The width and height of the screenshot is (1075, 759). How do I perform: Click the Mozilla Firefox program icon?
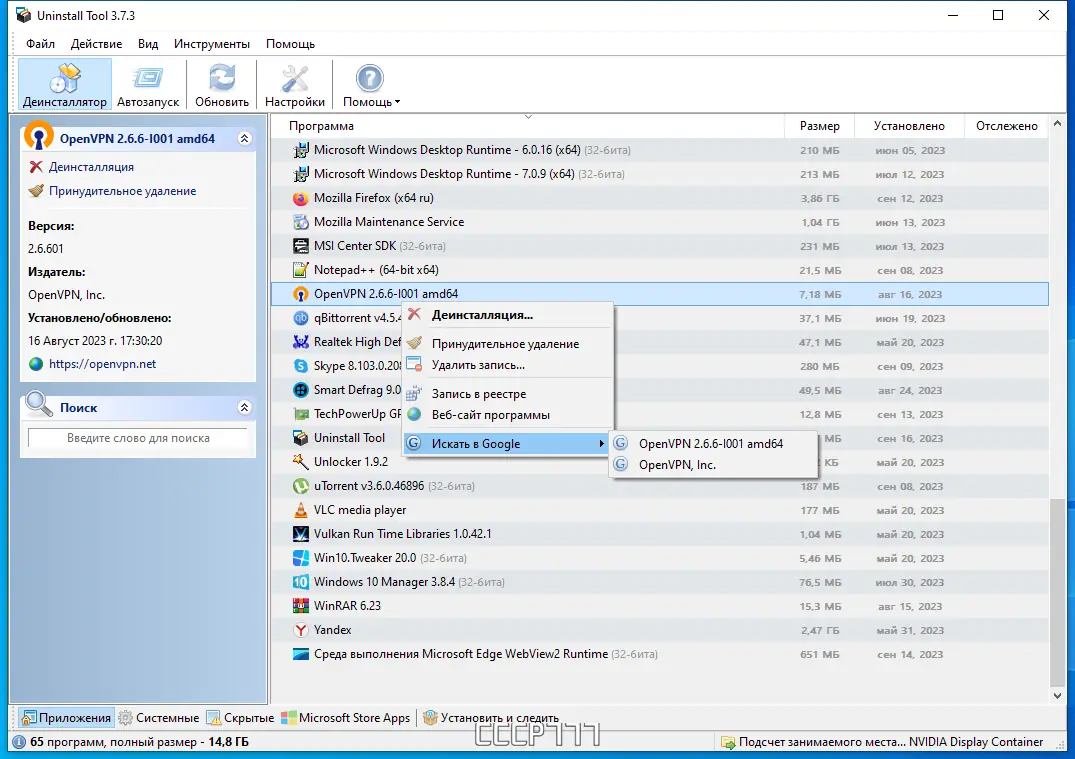pyautogui.click(x=300, y=198)
